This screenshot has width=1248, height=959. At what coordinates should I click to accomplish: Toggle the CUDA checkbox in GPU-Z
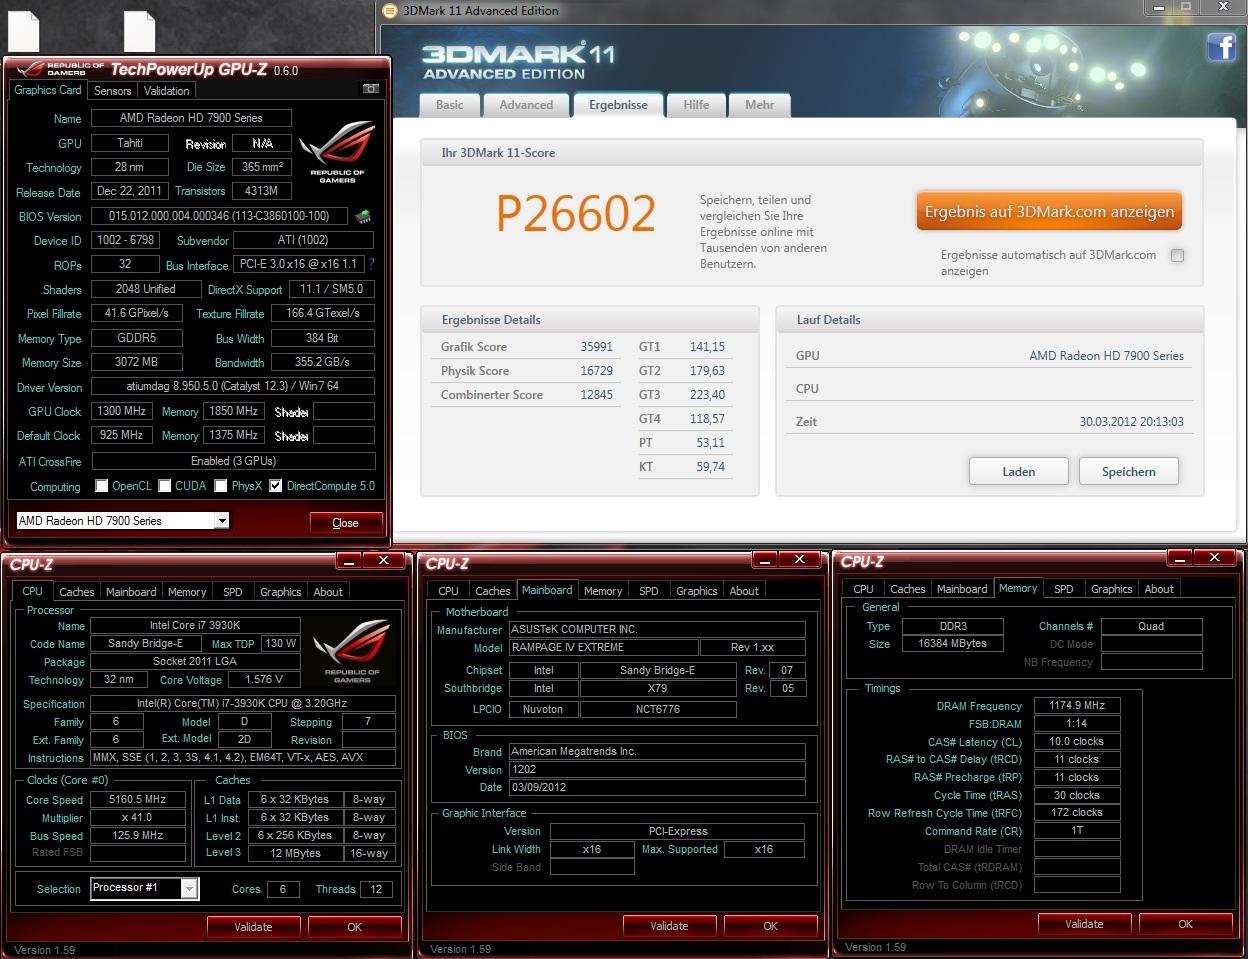tap(165, 486)
